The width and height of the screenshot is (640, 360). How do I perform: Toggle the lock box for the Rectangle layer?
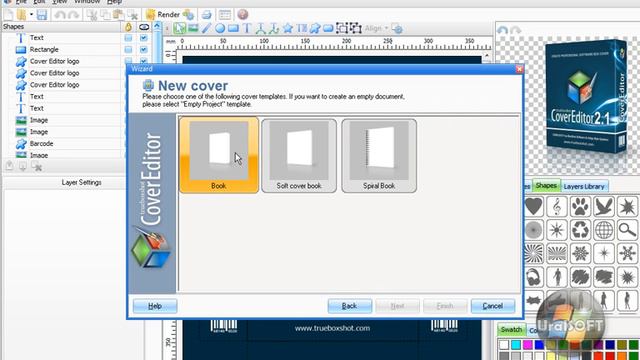coord(128,49)
